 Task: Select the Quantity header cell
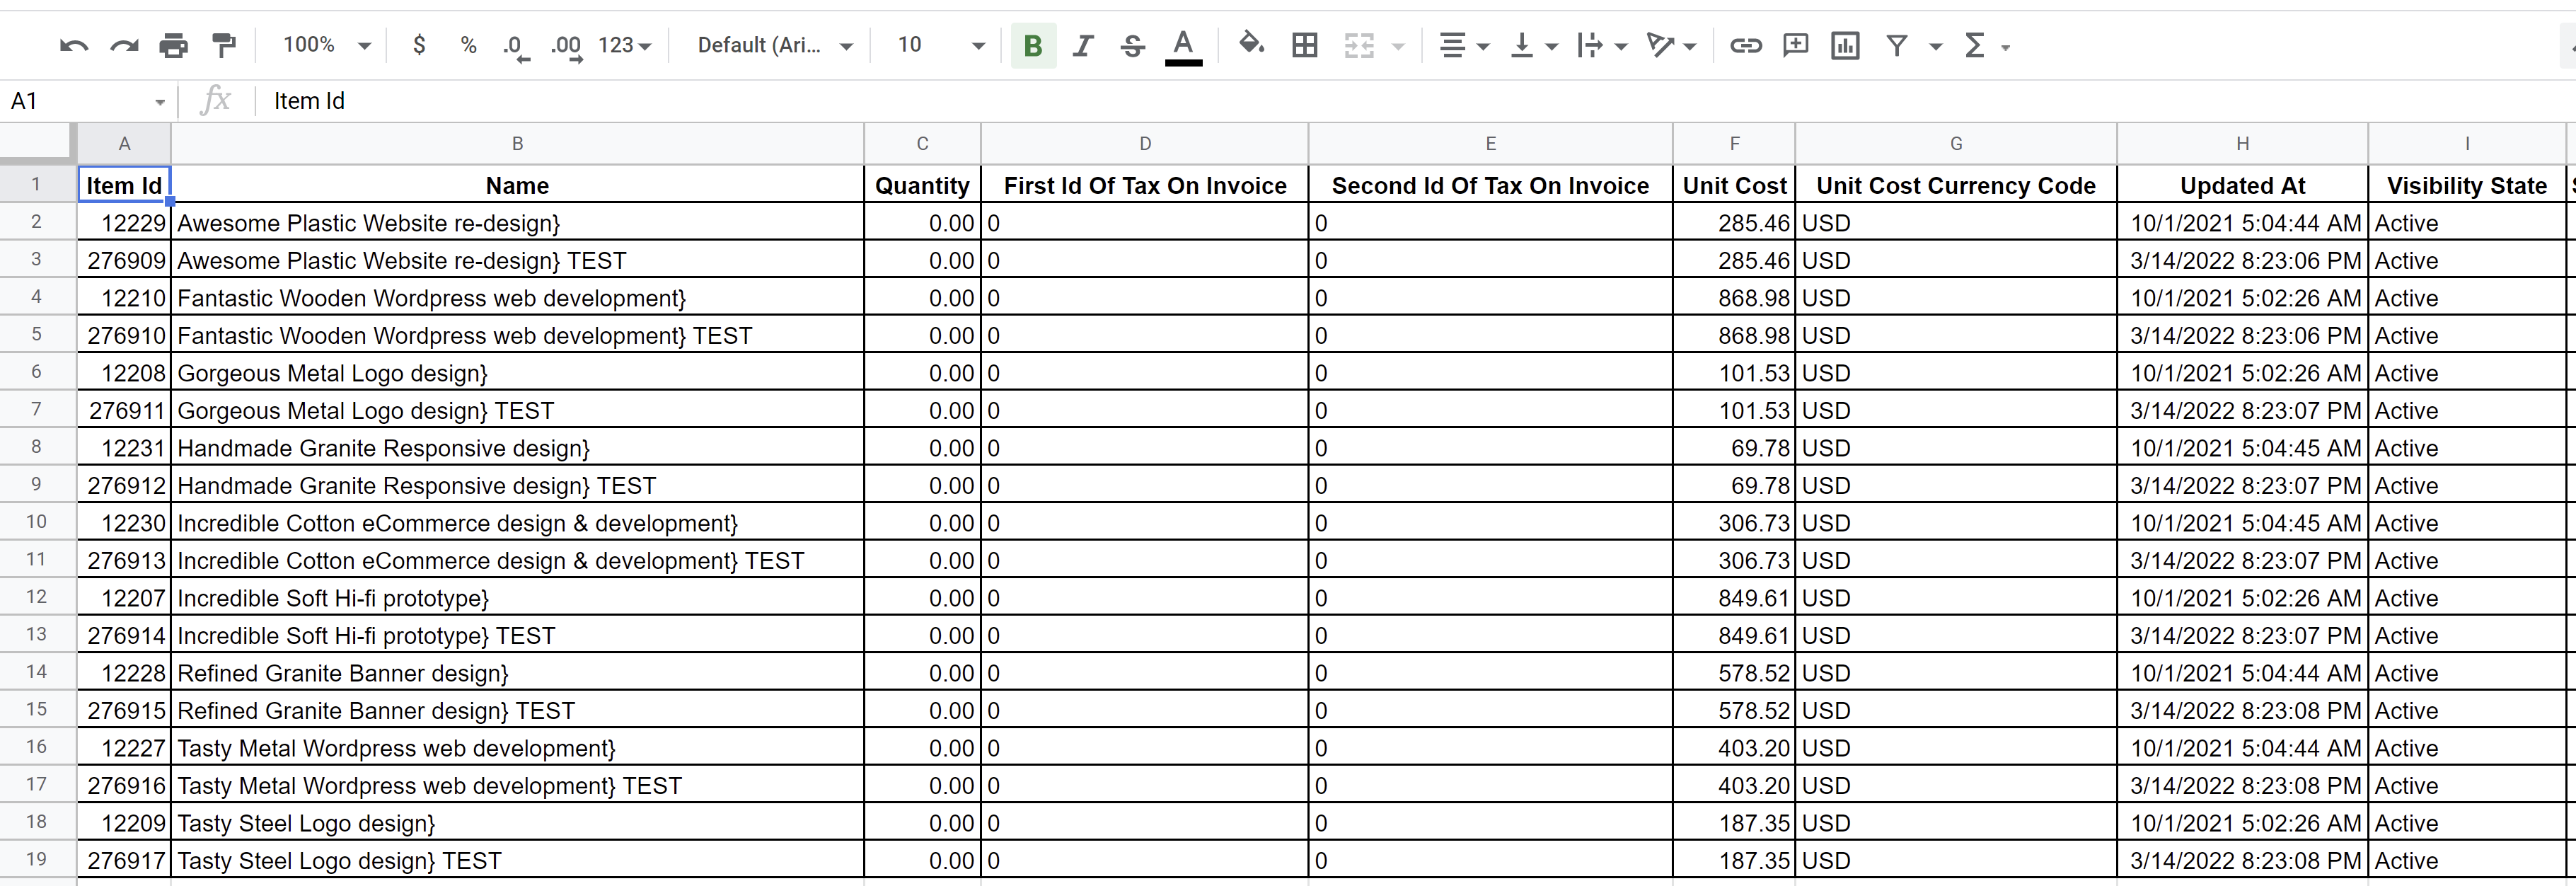922,185
